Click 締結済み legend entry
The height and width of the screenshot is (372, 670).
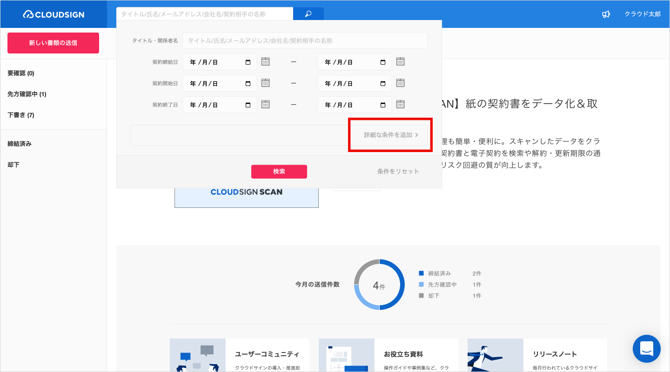click(450, 273)
